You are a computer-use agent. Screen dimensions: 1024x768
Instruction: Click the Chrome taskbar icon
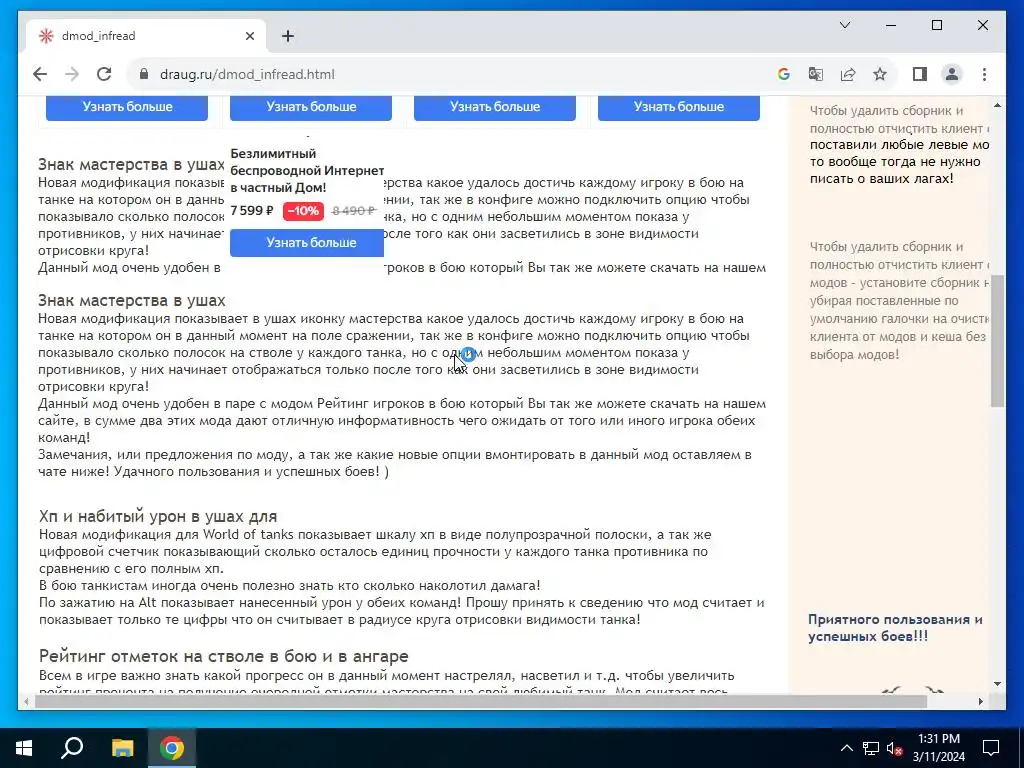click(x=172, y=748)
